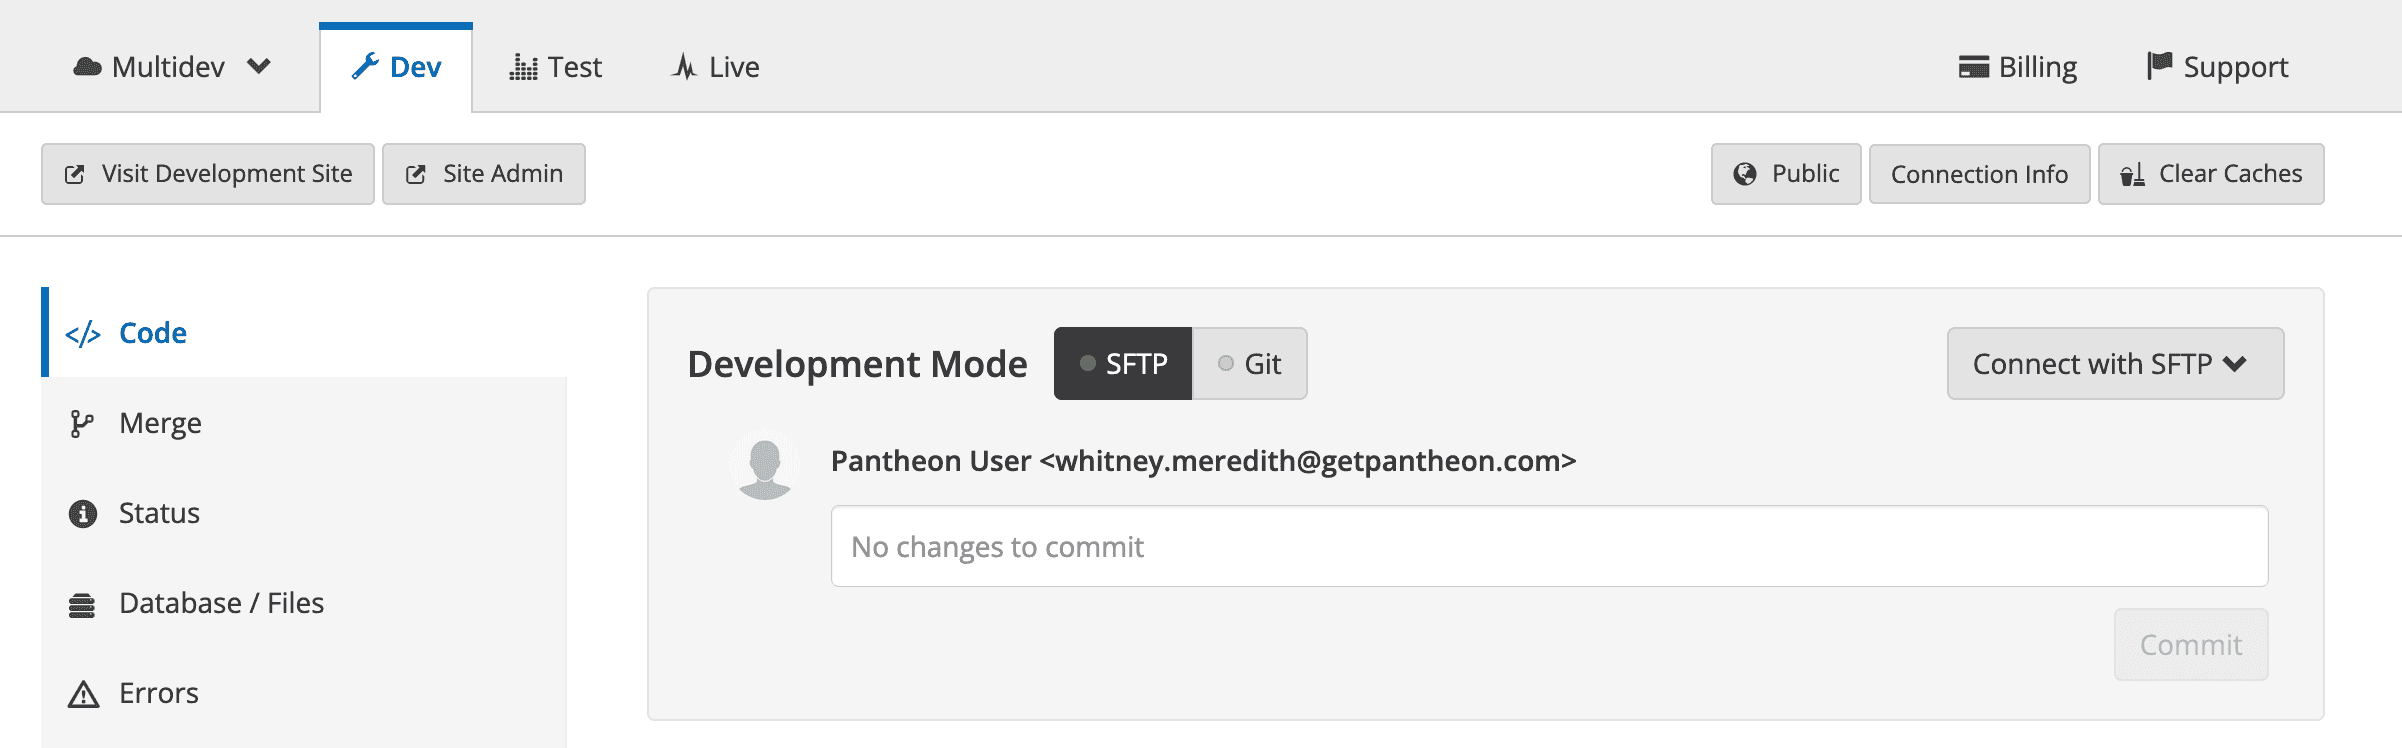Open the Live environment tab
This screenshot has height=748, width=2402.
pyautogui.click(x=714, y=65)
